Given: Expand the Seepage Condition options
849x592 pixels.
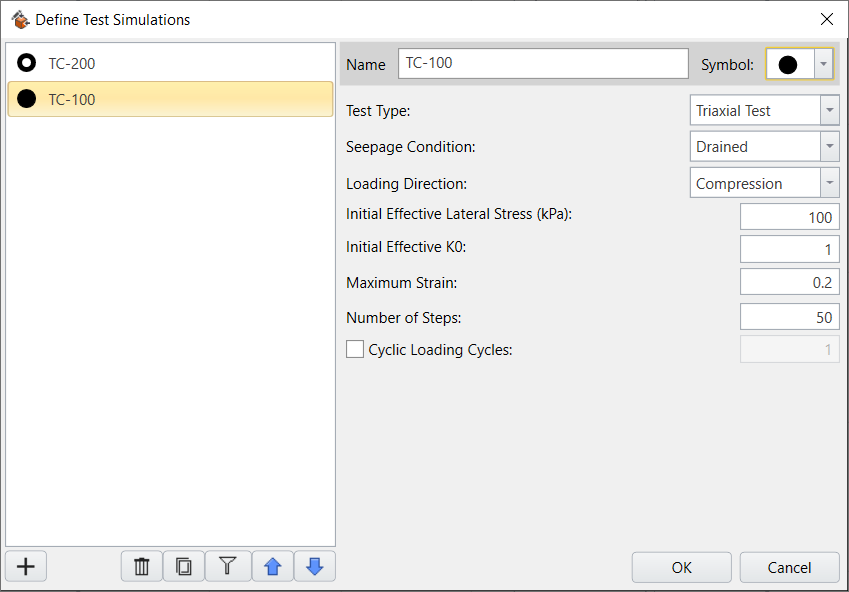Looking at the screenshot, I should tap(830, 146).
